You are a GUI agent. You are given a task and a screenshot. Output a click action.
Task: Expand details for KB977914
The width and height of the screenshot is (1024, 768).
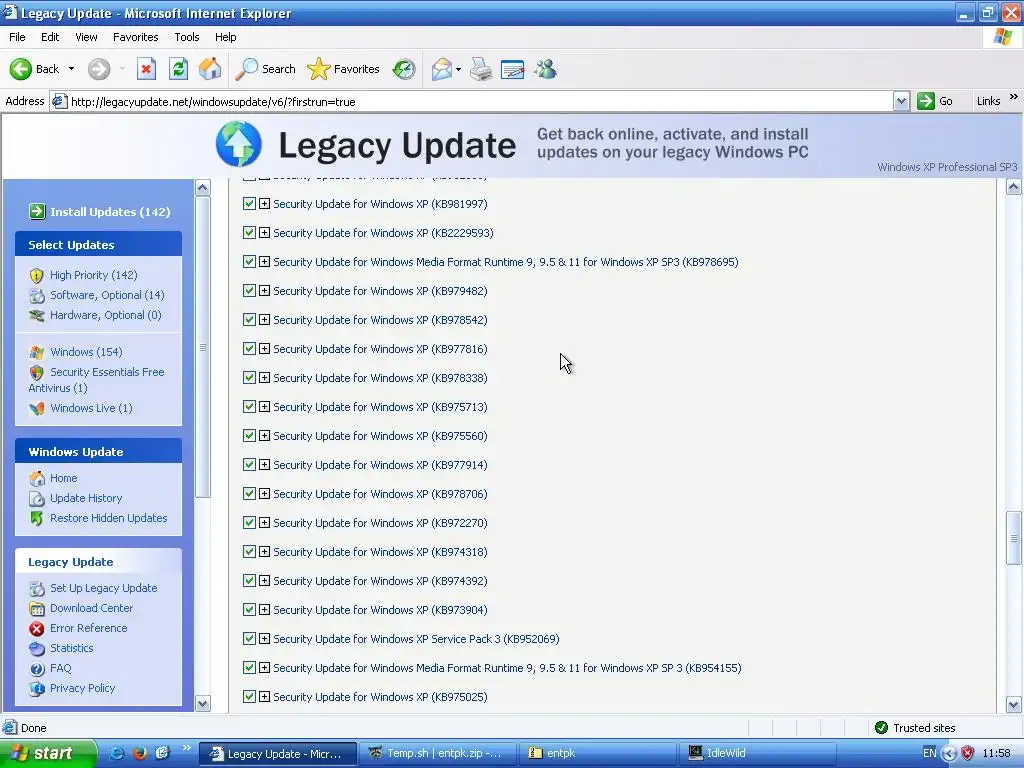(x=264, y=464)
